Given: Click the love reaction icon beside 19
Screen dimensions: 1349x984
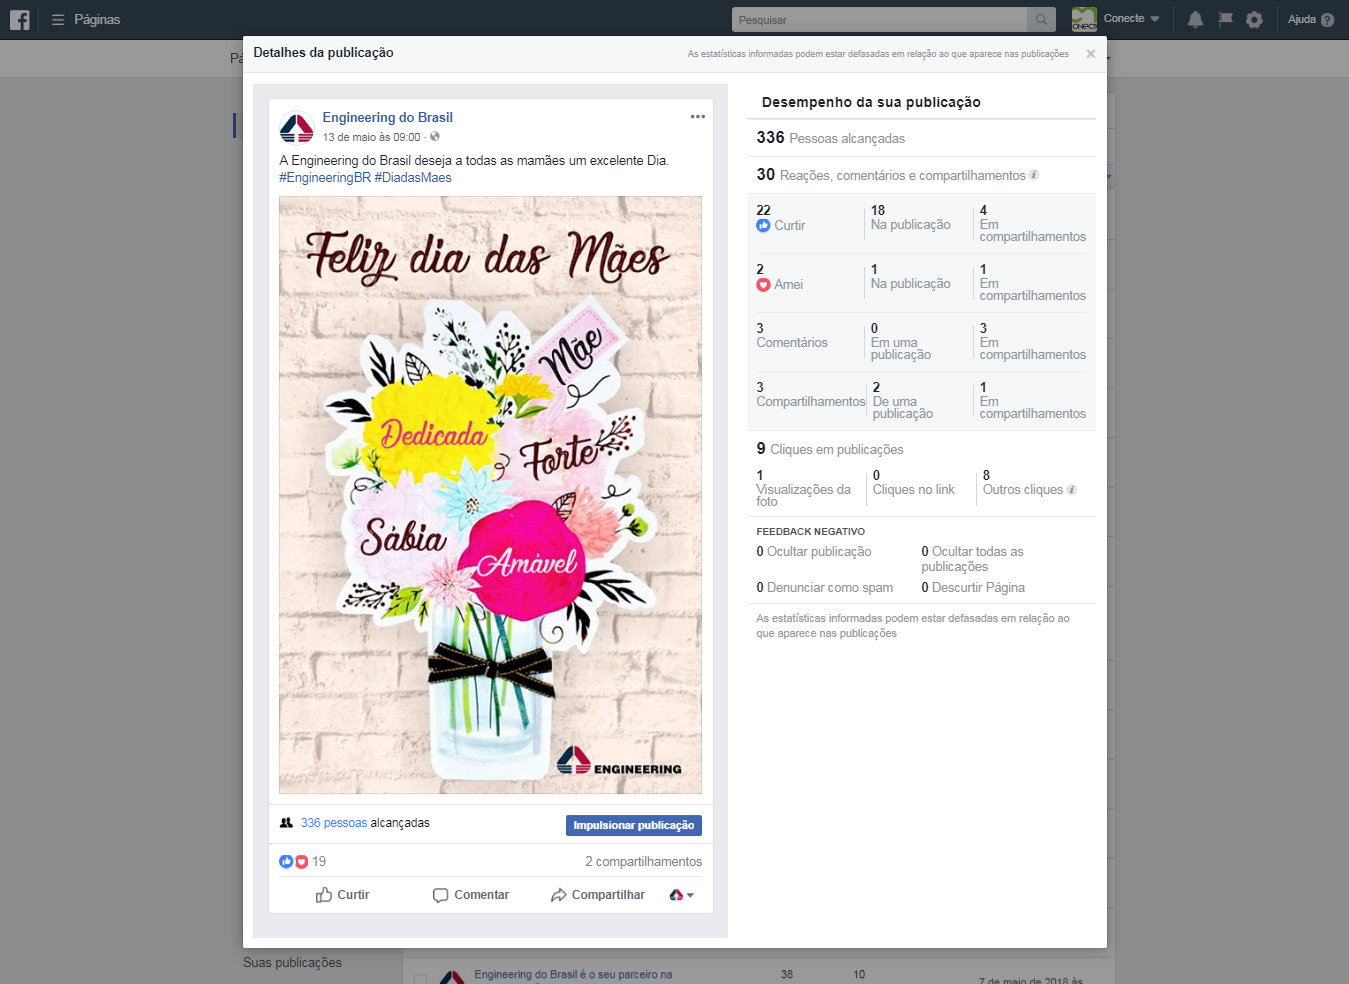Looking at the screenshot, I should [301, 861].
